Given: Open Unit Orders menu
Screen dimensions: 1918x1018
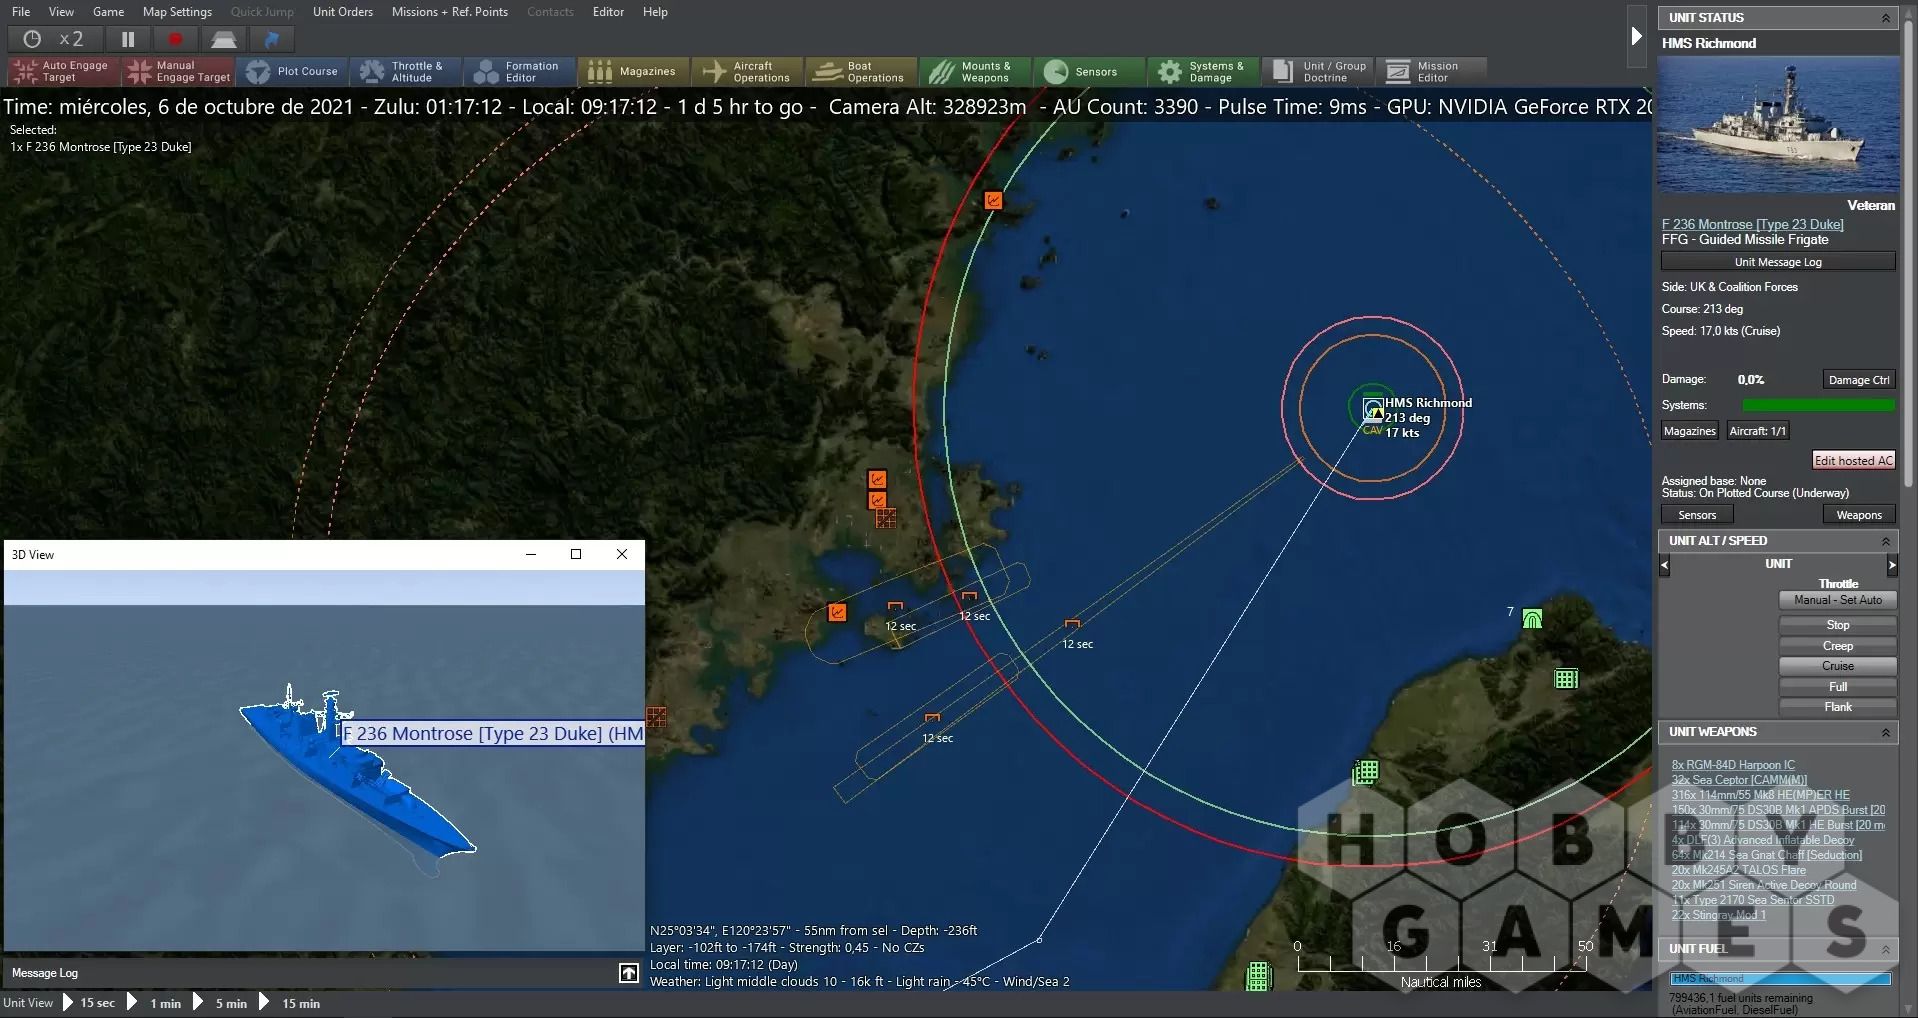Looking at the screenshot, I should pos(343,12).
